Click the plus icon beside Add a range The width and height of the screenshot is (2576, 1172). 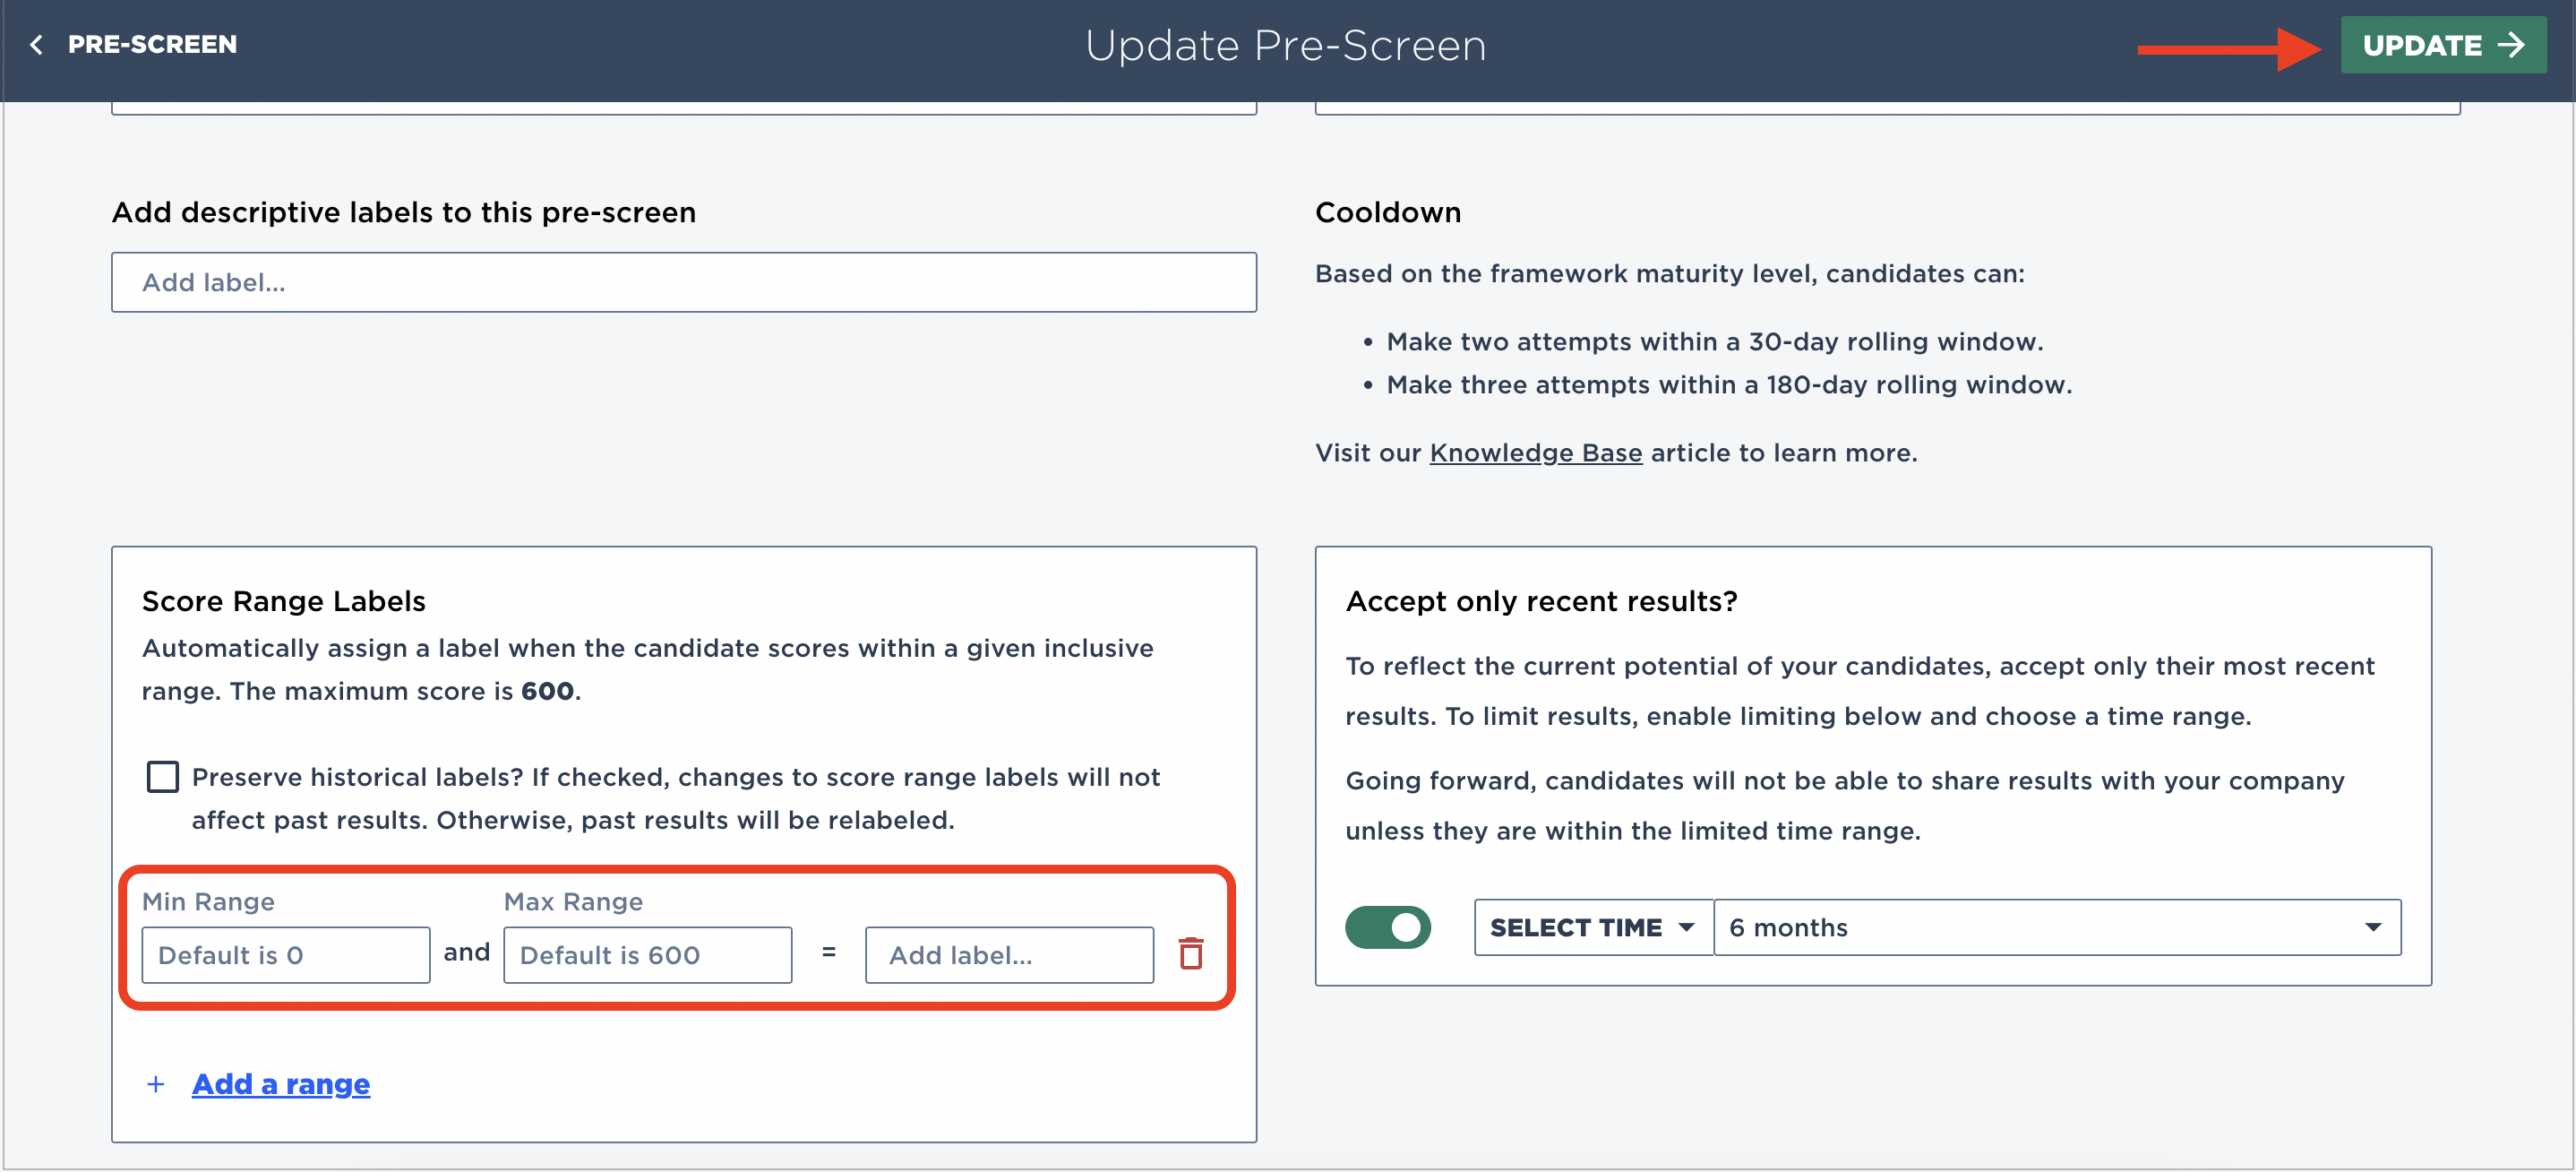click(156, 1083)
